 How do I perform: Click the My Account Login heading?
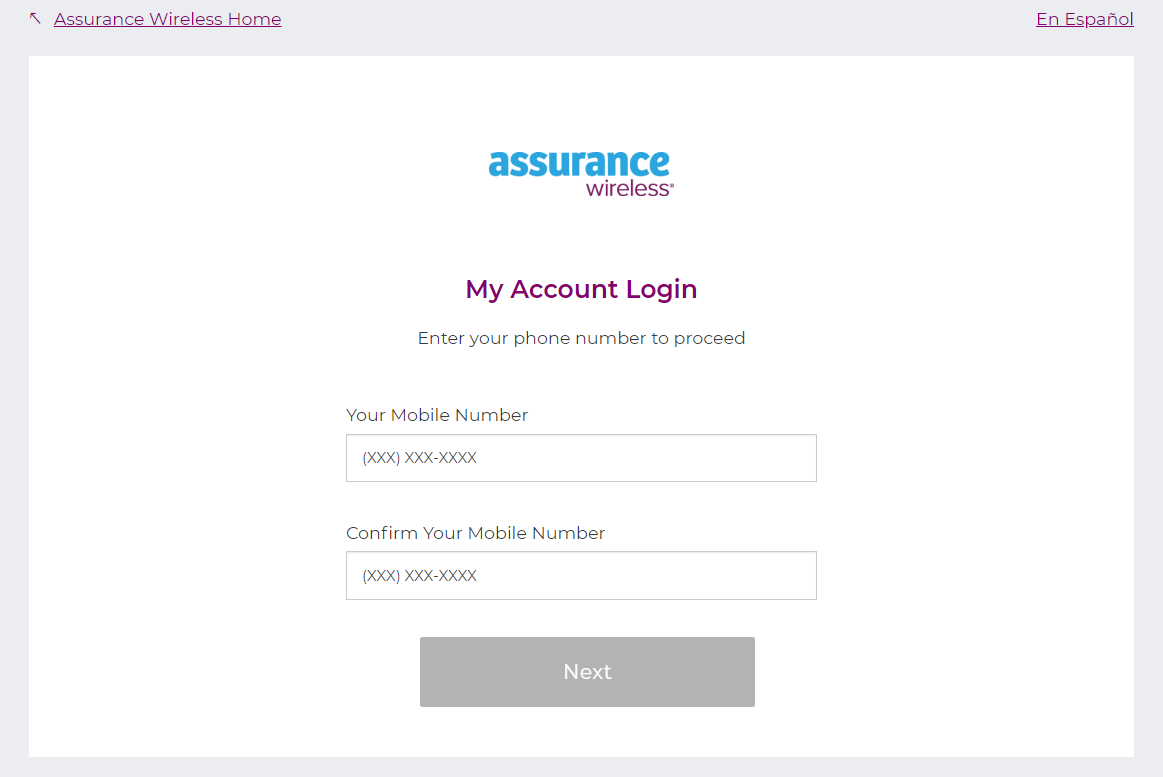pos(581,289)
